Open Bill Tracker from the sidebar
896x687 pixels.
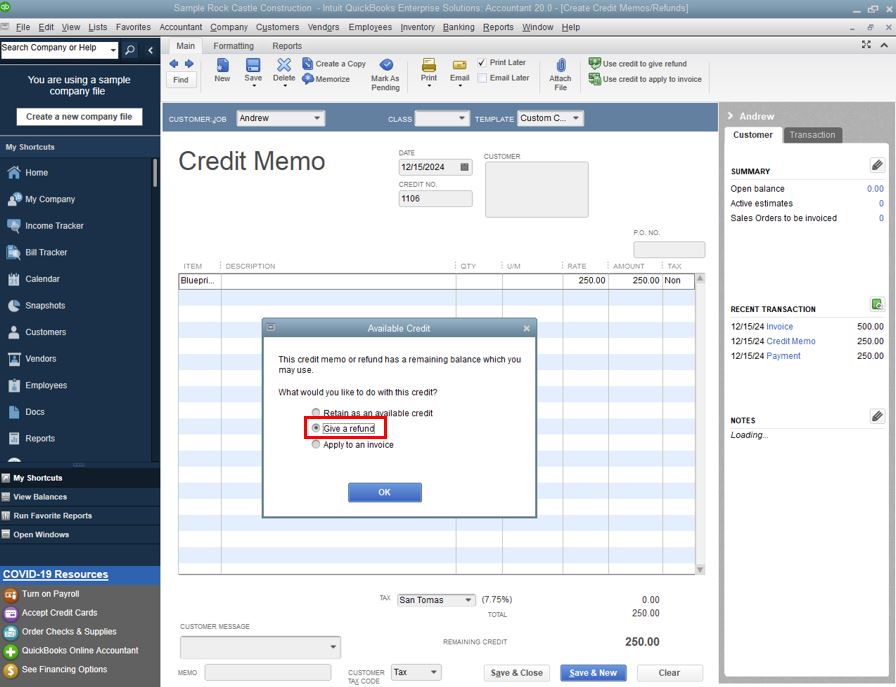pyautogui.click(x=46, y=253)
